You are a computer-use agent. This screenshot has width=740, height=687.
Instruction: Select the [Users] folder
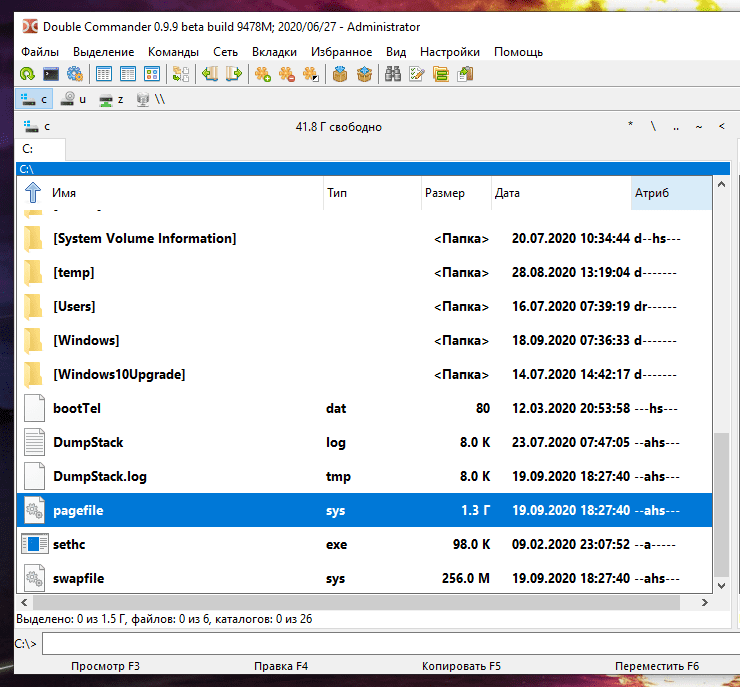click(364, 306)
